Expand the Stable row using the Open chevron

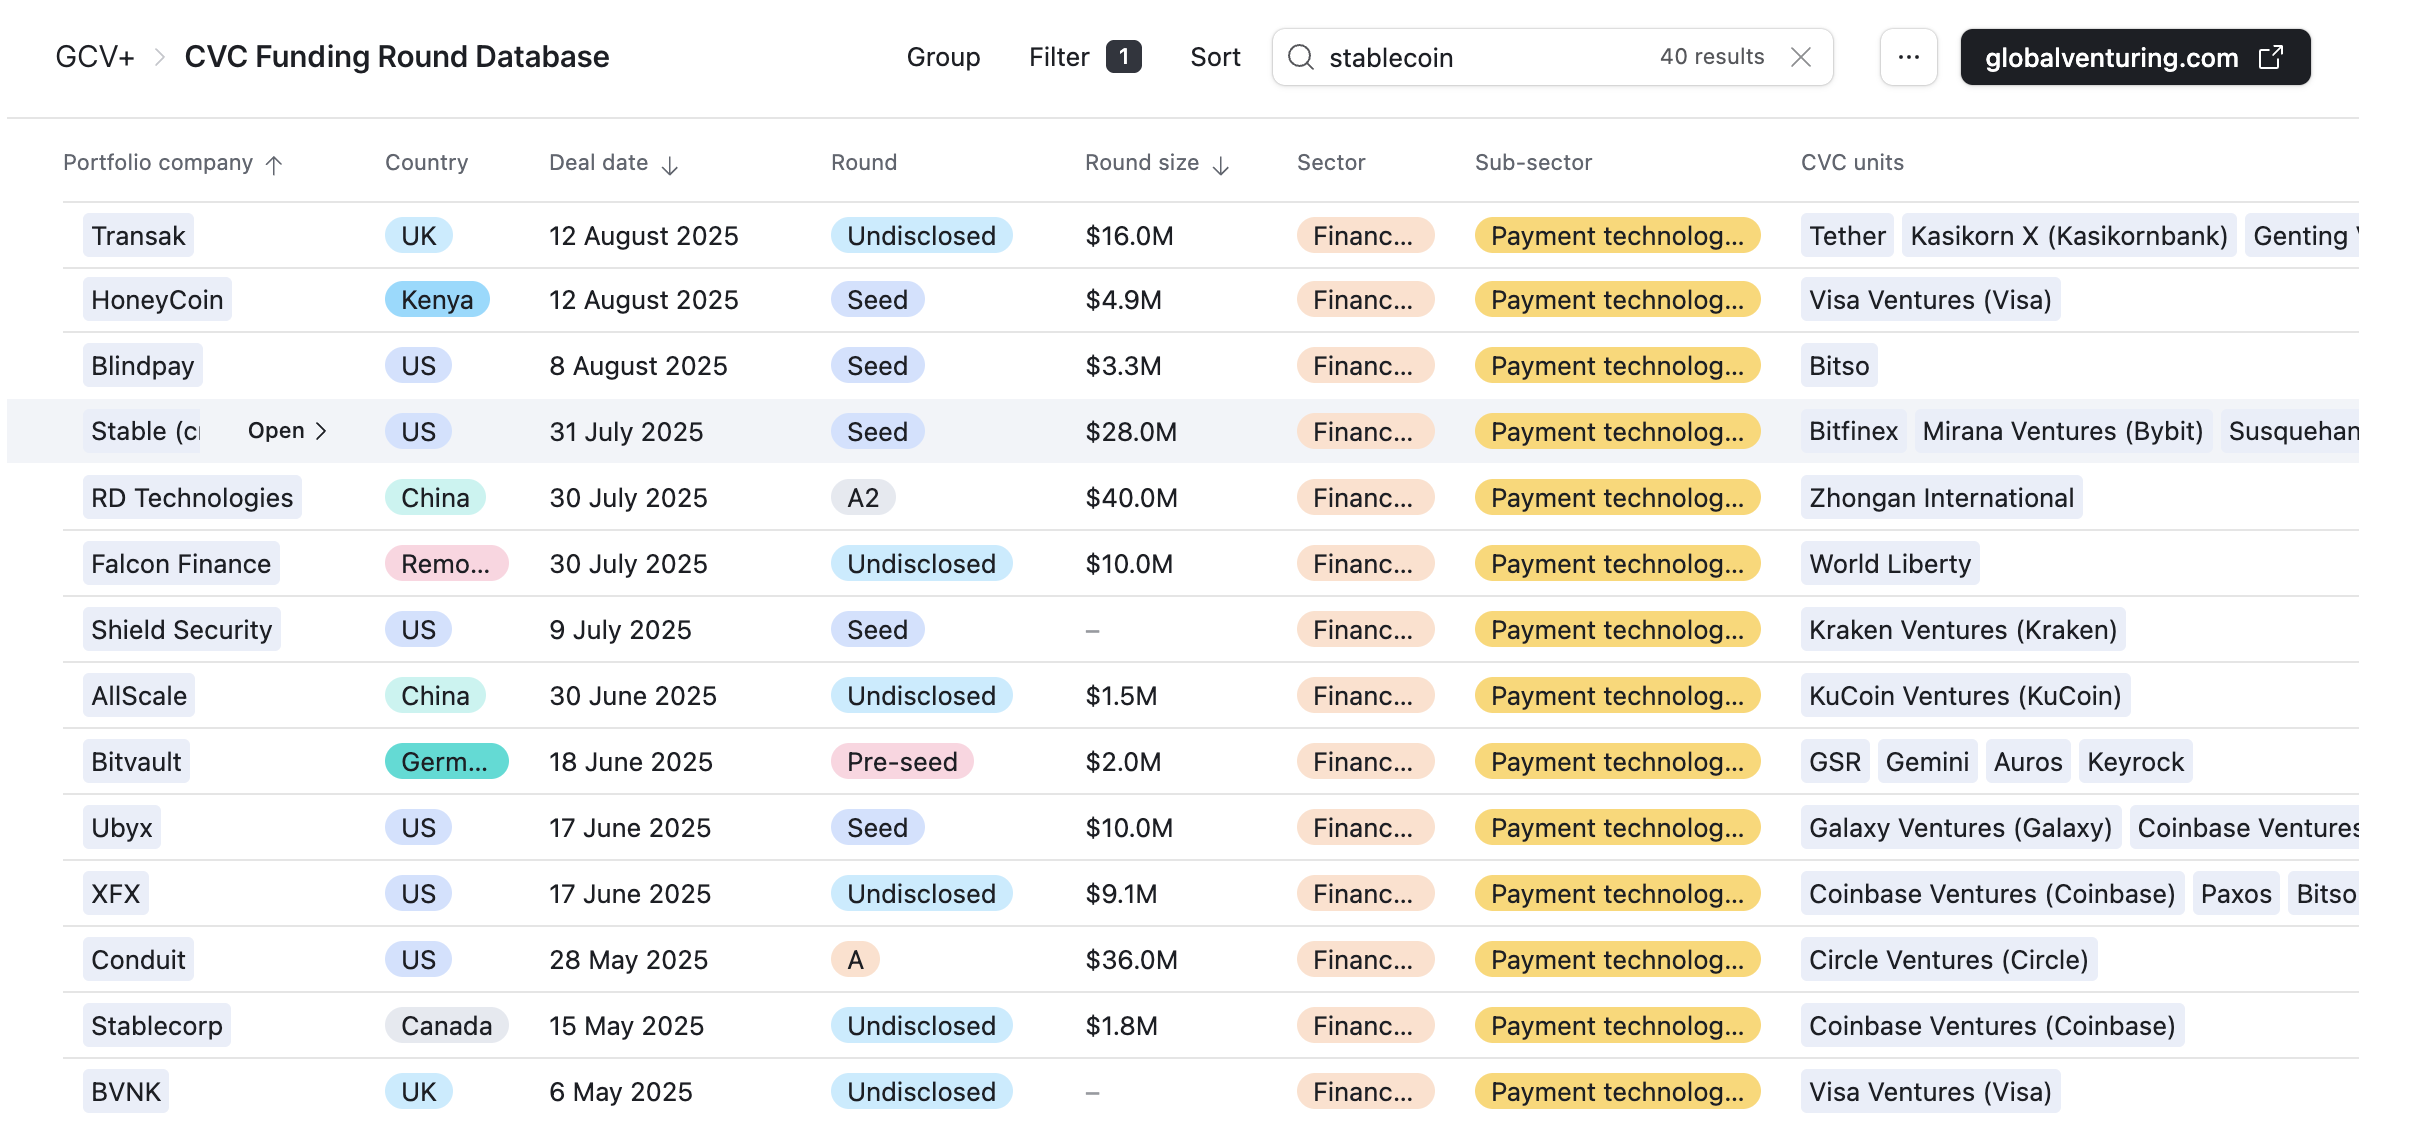click(288, 431)
